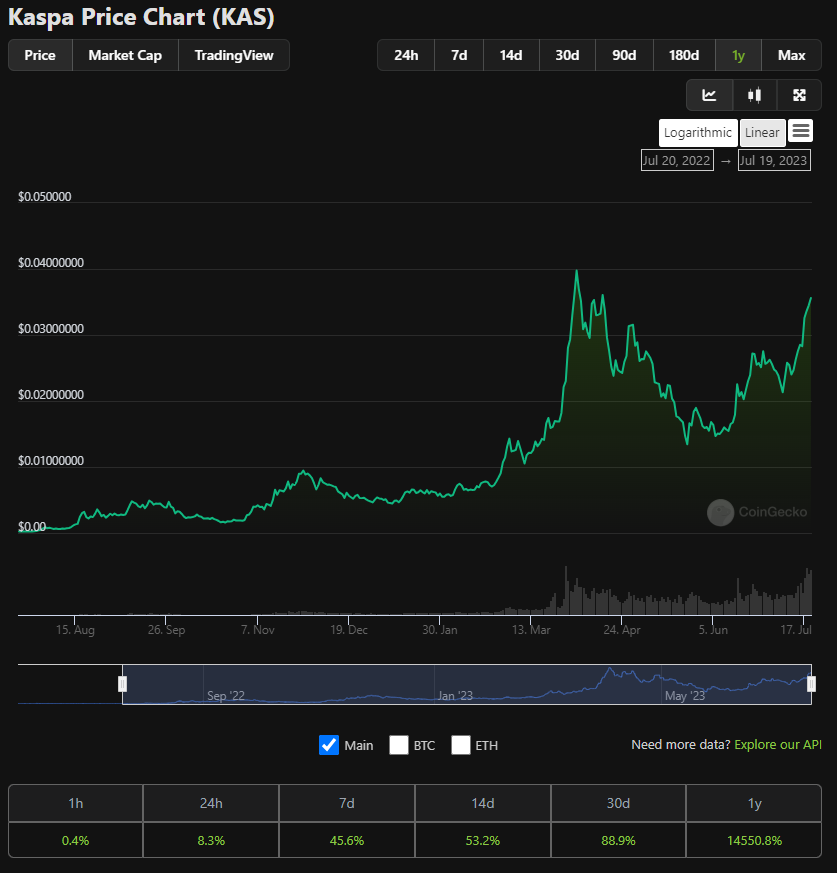
Task: Open the Price tab
Action: point(40,55)
